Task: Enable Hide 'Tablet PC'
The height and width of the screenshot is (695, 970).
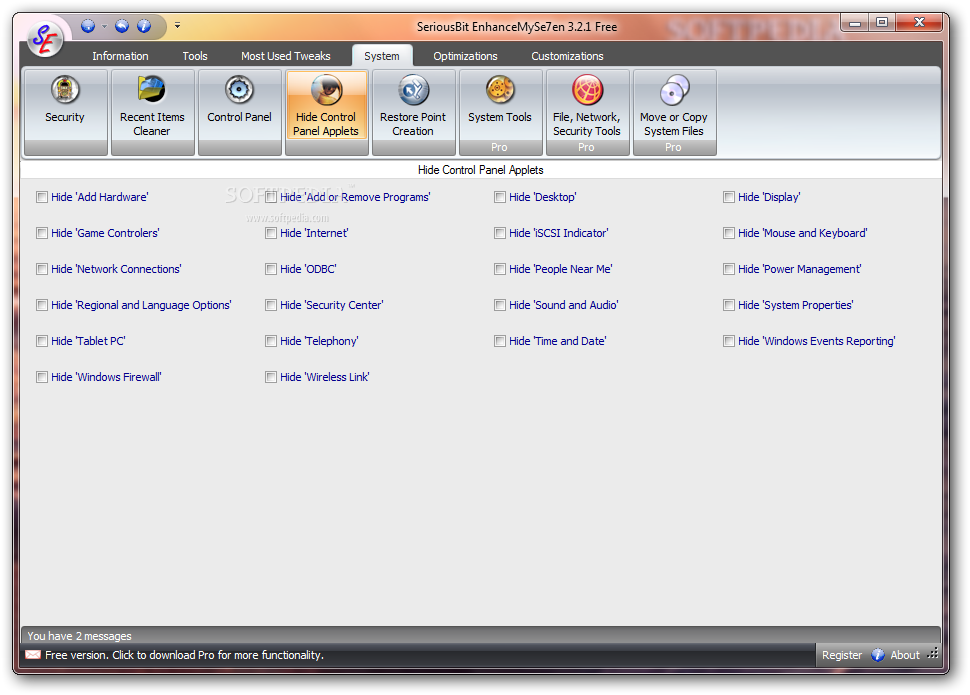Action: point(42,340)
